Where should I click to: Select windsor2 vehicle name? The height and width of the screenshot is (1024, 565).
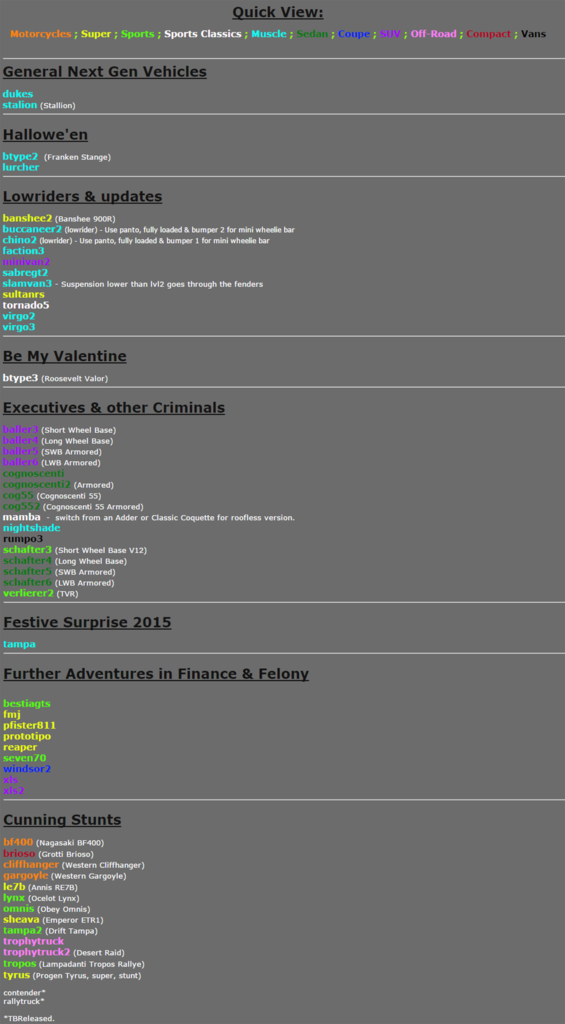27,769
